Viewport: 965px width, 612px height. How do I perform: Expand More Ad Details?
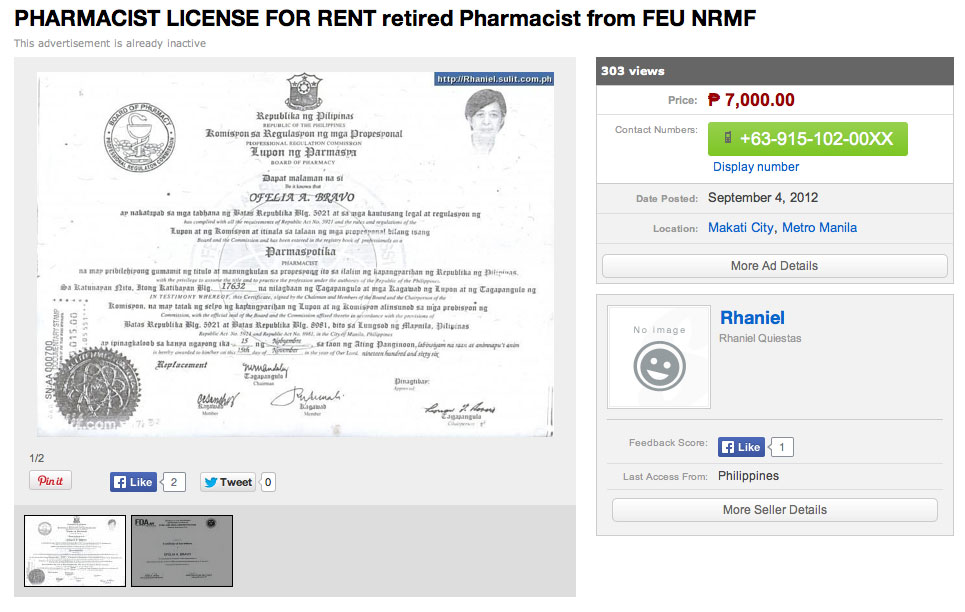point(774,266)
